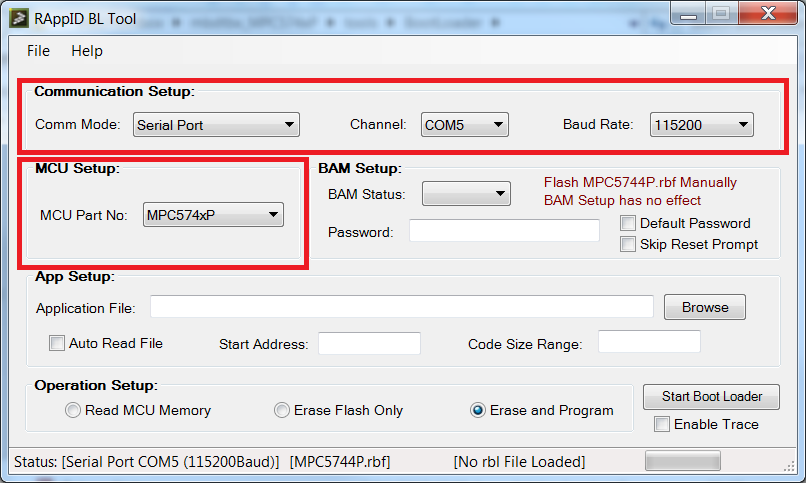Screen dimensions: 806x483
Task: Click the Code Size Range field
Action: (x=649, y=342)
